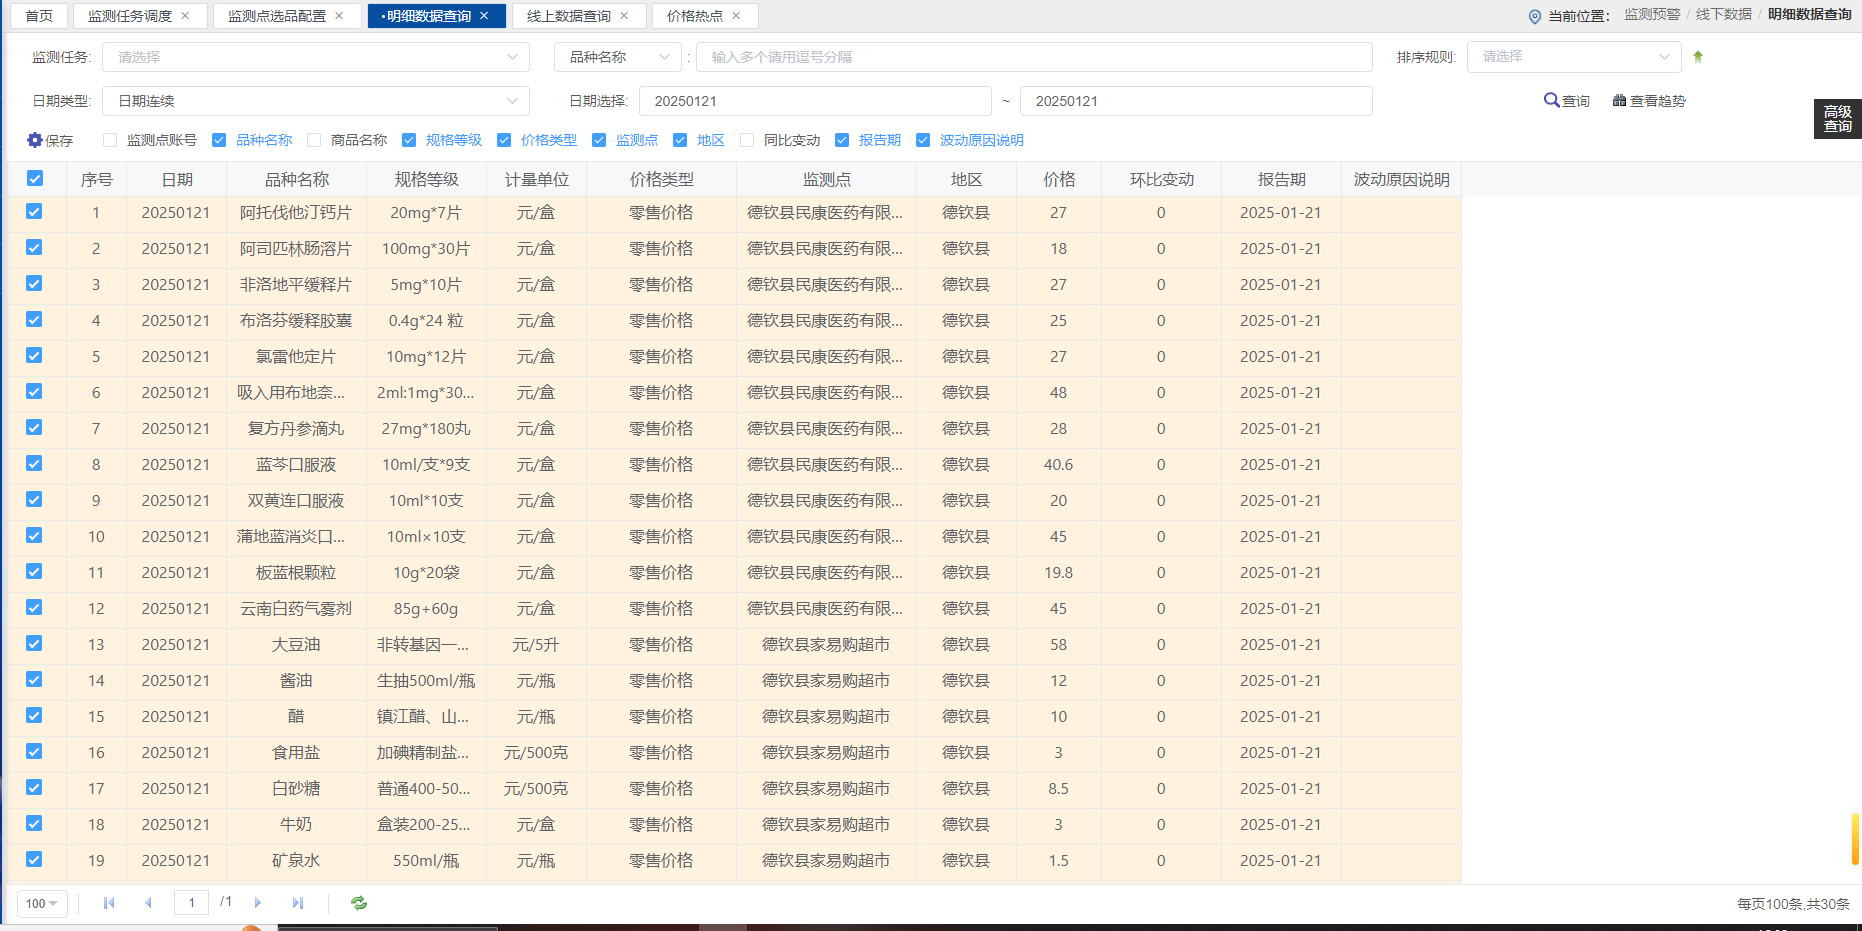Click the 高级查询 button
This screenshot has width=1862, height=931.
click(1837, 119)
